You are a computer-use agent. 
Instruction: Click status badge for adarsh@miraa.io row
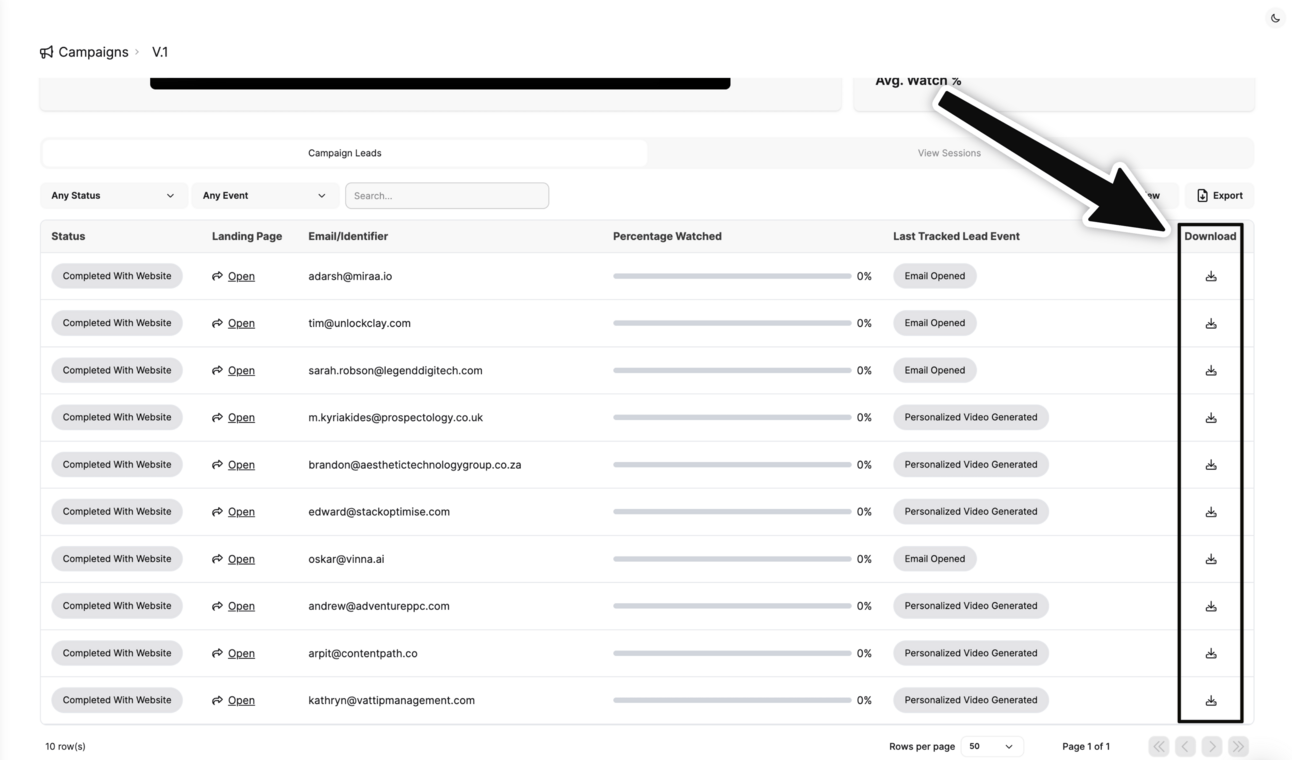tap(117, 276)
